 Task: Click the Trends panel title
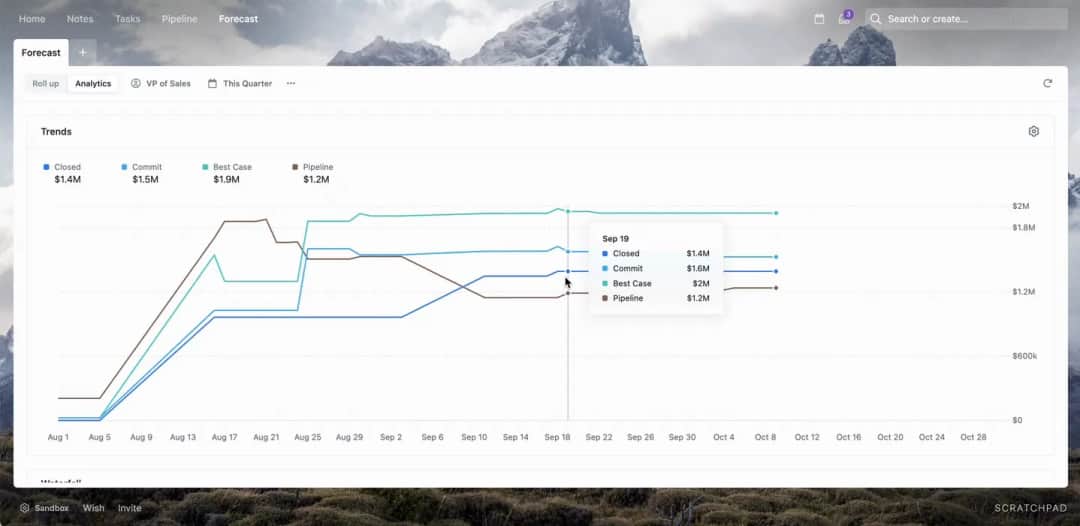click(x=56, y=132)
